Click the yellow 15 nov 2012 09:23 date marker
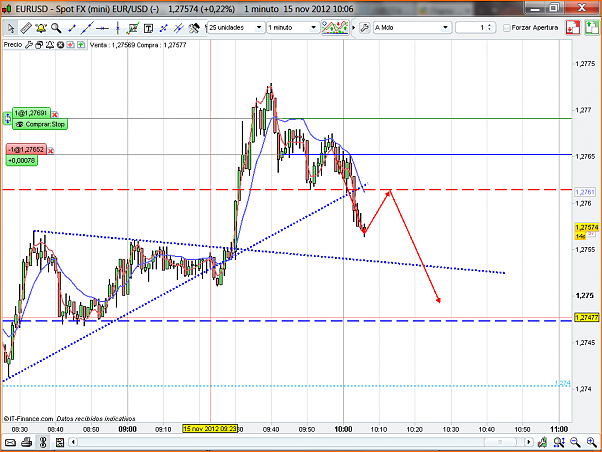The width and height of the screenshot is (602, 452). (210, 429)
